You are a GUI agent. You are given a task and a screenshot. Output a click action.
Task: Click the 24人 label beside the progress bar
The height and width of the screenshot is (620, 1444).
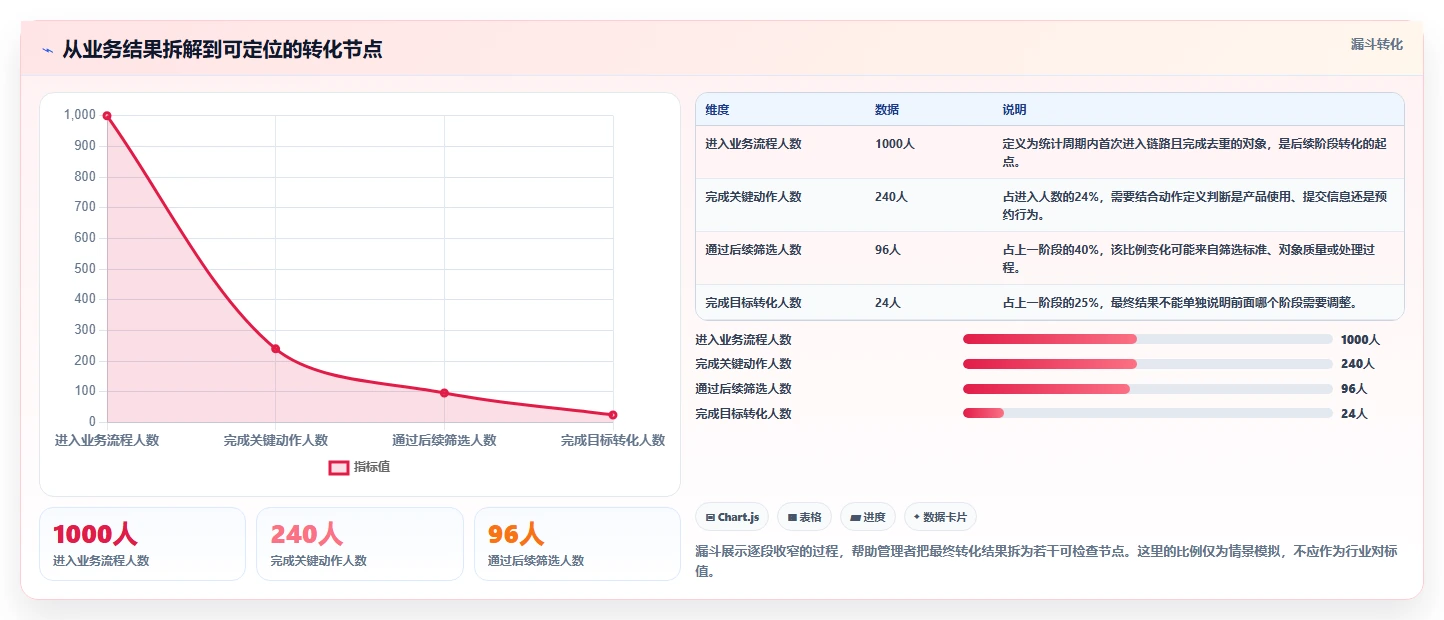tap(1354, 413)
